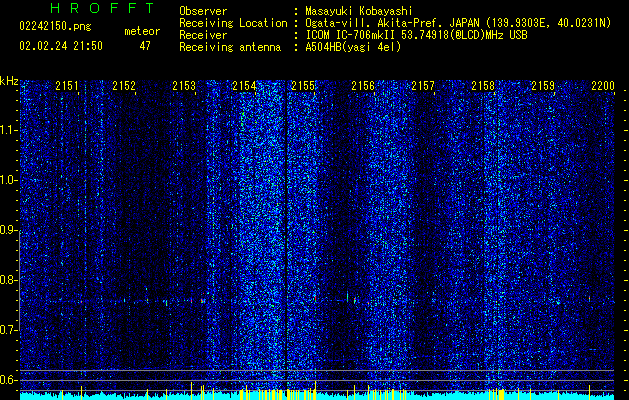Click the 2157 time marker
The height and width of the screenshot is (400, 629).
pos(423,85)
